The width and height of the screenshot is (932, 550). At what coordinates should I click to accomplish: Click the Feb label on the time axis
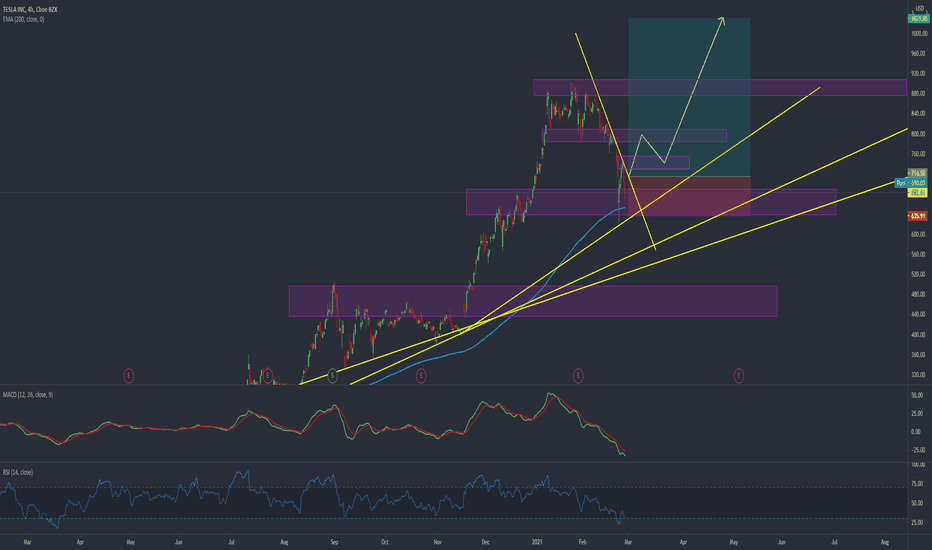pos(582,542)
